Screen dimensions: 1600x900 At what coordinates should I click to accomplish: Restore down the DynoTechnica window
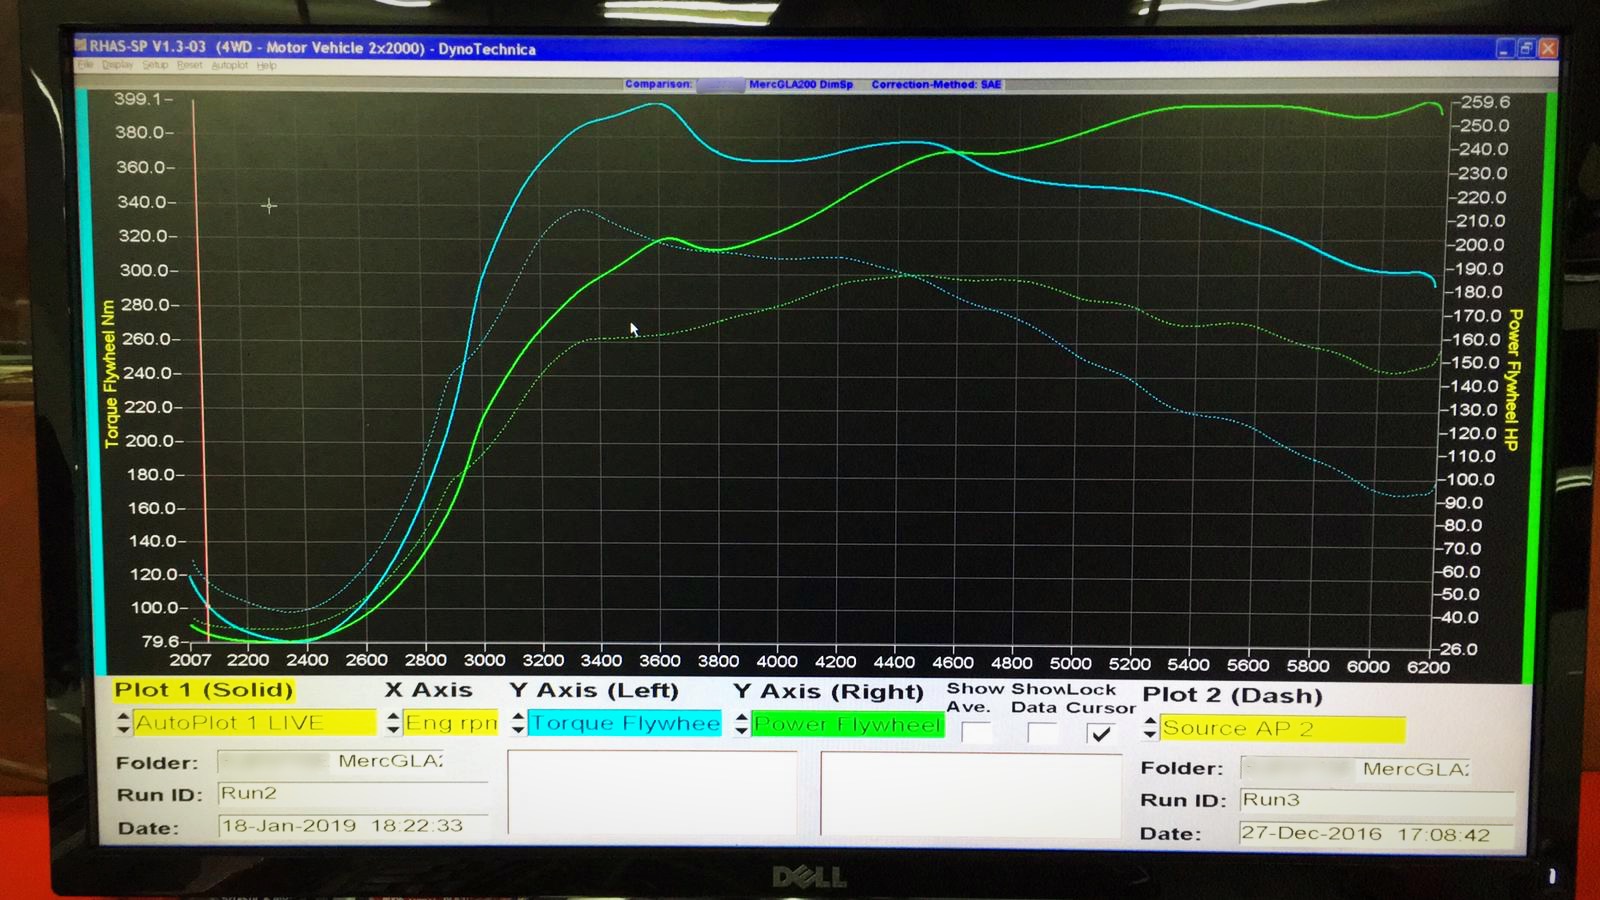pyautogui.click(x=1526, y=48)
